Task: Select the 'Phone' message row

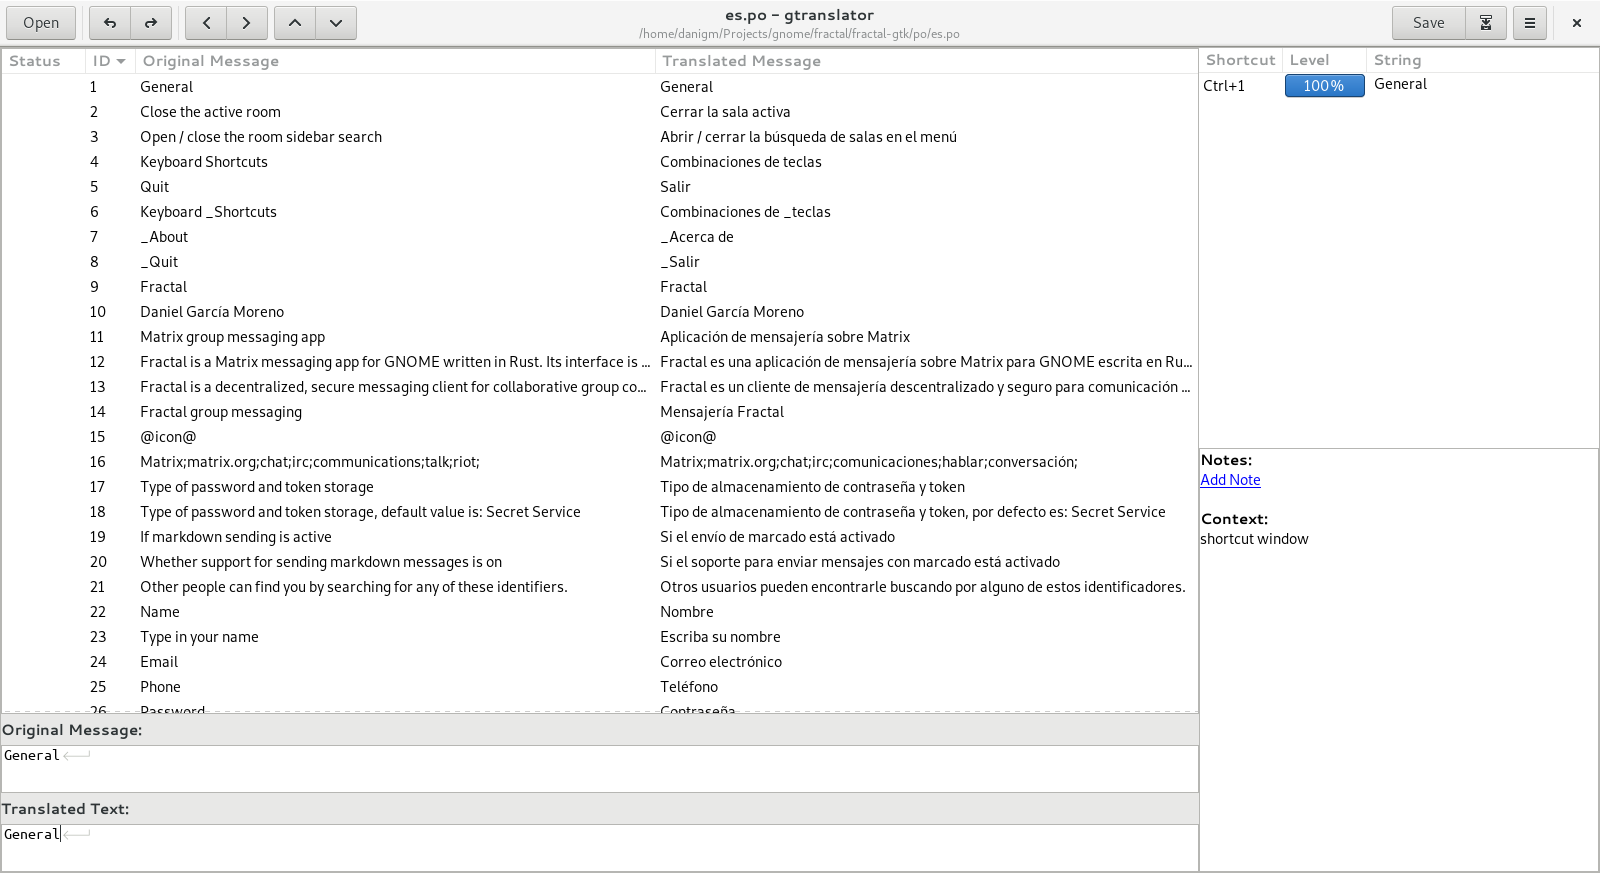Action: pyautogui.click(x=600, y=687)
